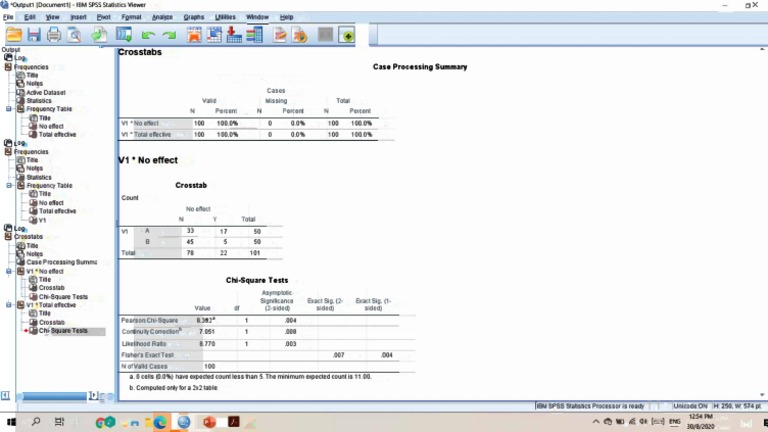Click the taskbar Search icon
The height and width of the screenshot is (432, 768).
tap(36, 421)
